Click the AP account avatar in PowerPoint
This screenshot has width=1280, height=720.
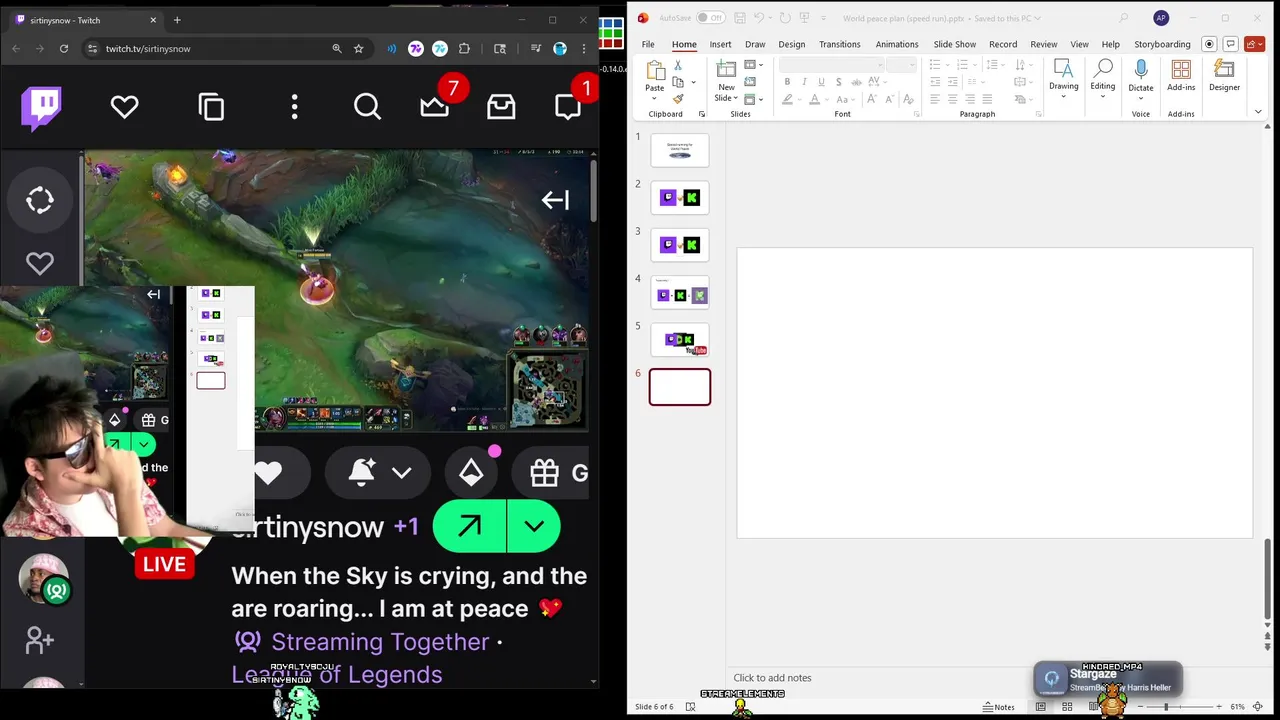pyautogui.click(x=1161, y=18)
